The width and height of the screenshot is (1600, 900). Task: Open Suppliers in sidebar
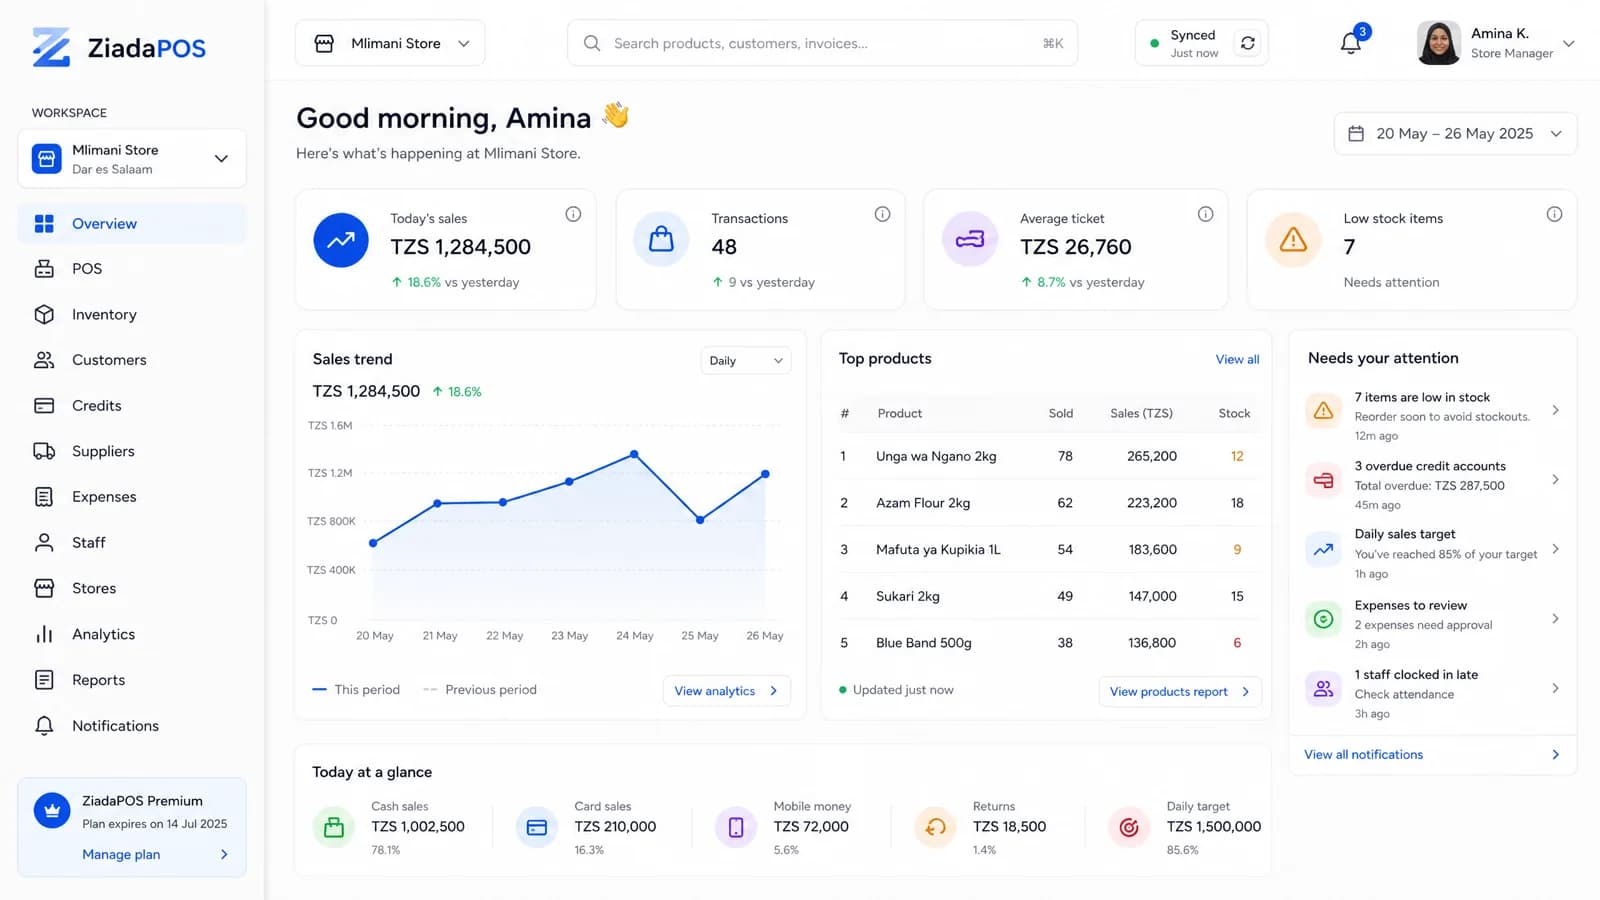132,452
